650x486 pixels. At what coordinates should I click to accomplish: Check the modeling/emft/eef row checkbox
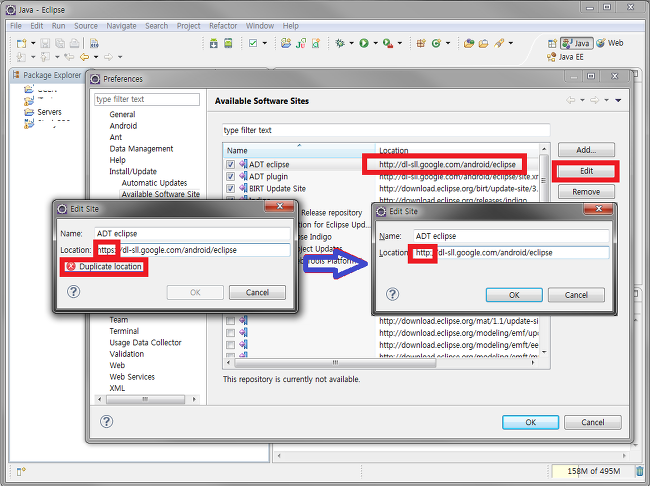pos(230,345)
